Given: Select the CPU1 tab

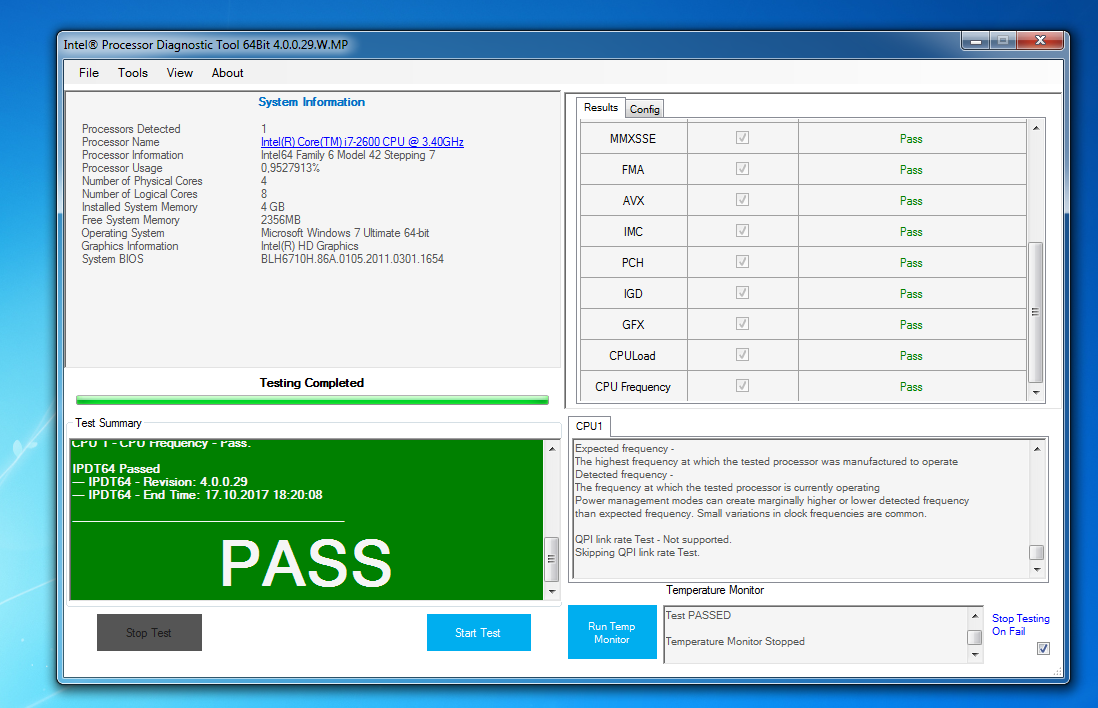Looking at the screenshot, I should pos(589,427).
